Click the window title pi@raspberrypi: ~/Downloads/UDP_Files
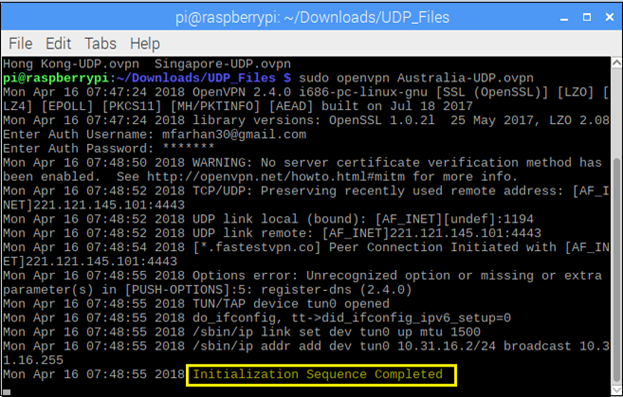Image resolution: width=623 pixels, height=397 pixels. point(312,17)
